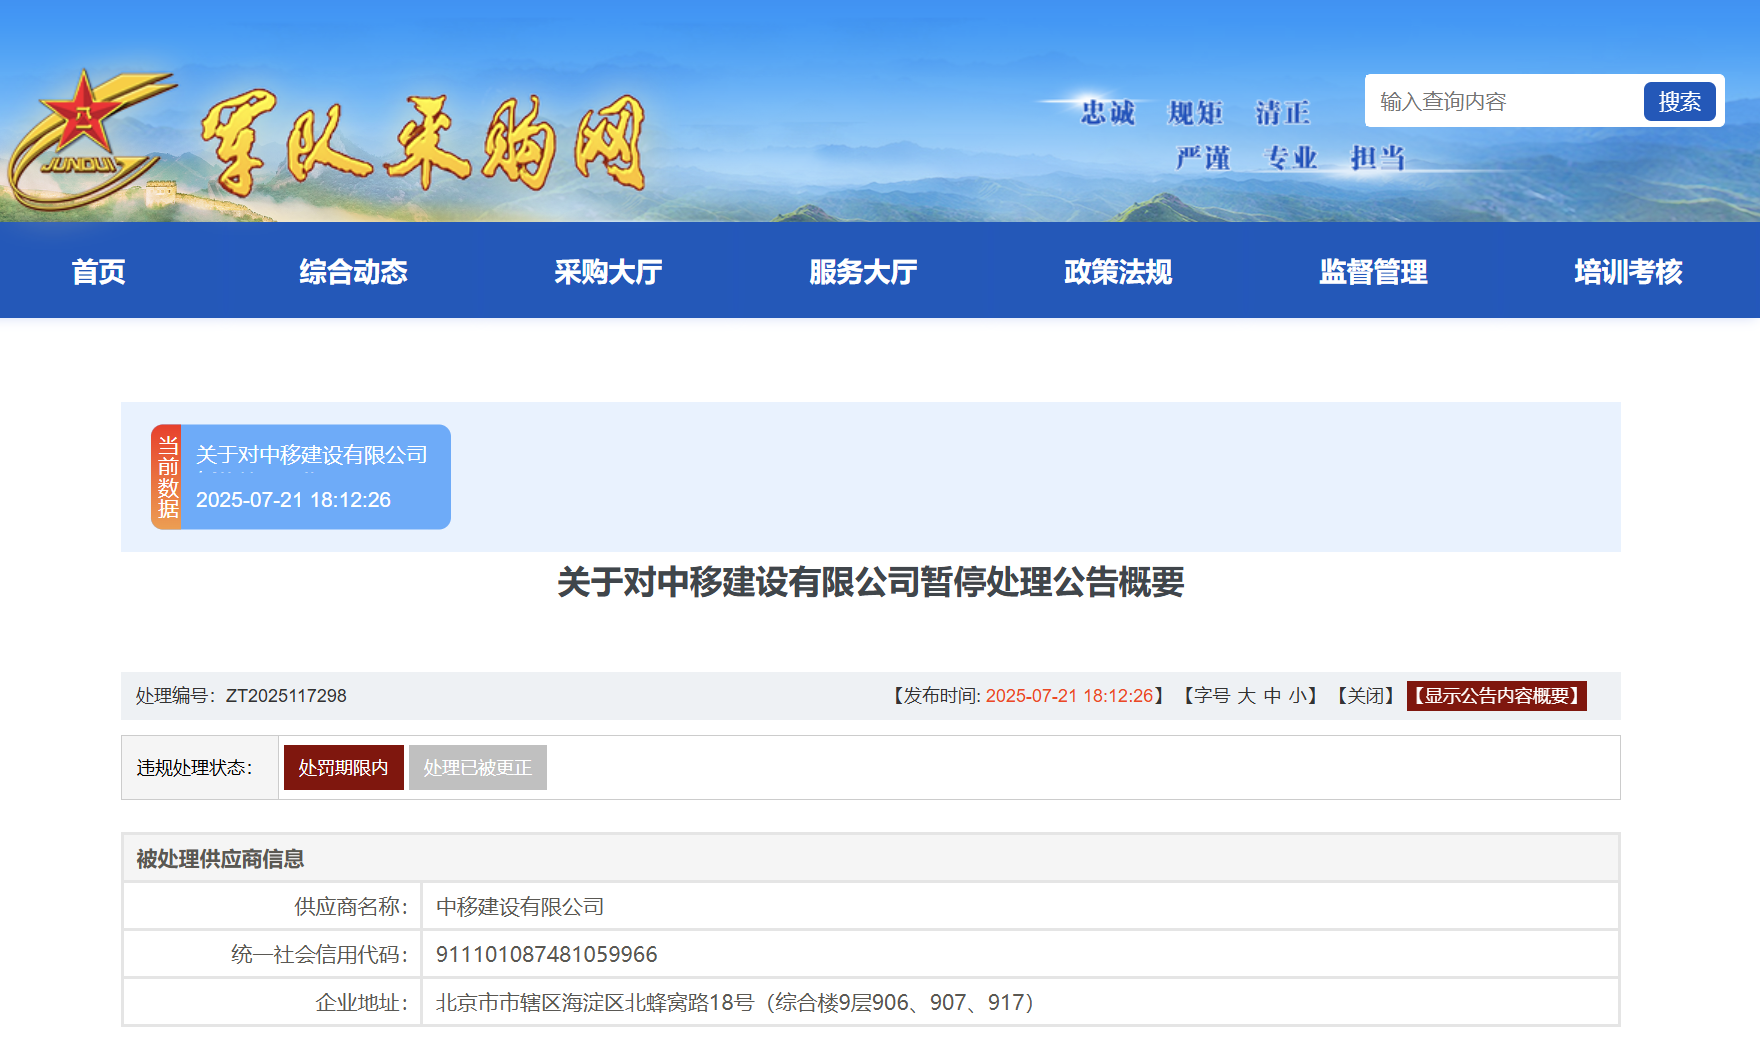The height and width of the screenshot is (1038, 1760).
Task: Select the 处罚期限内 status tab
Action: pyautogui.click(x=343, y=767)
